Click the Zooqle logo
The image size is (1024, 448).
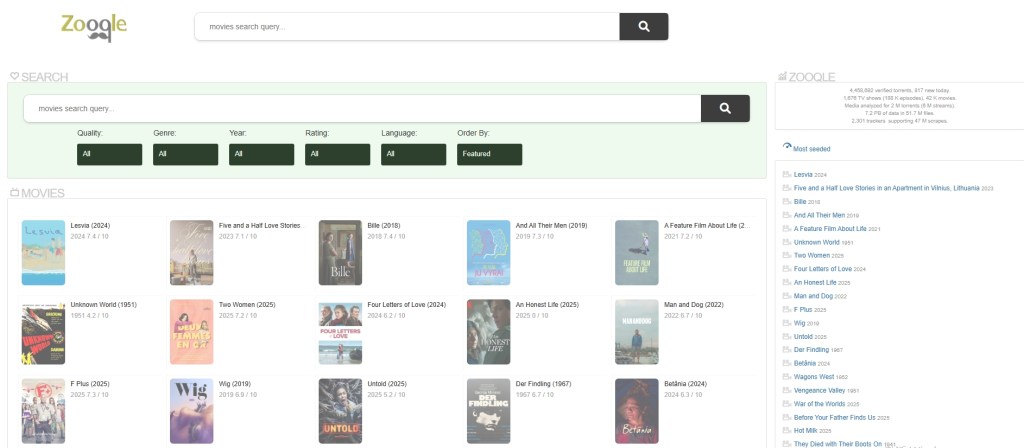(93, 27)
